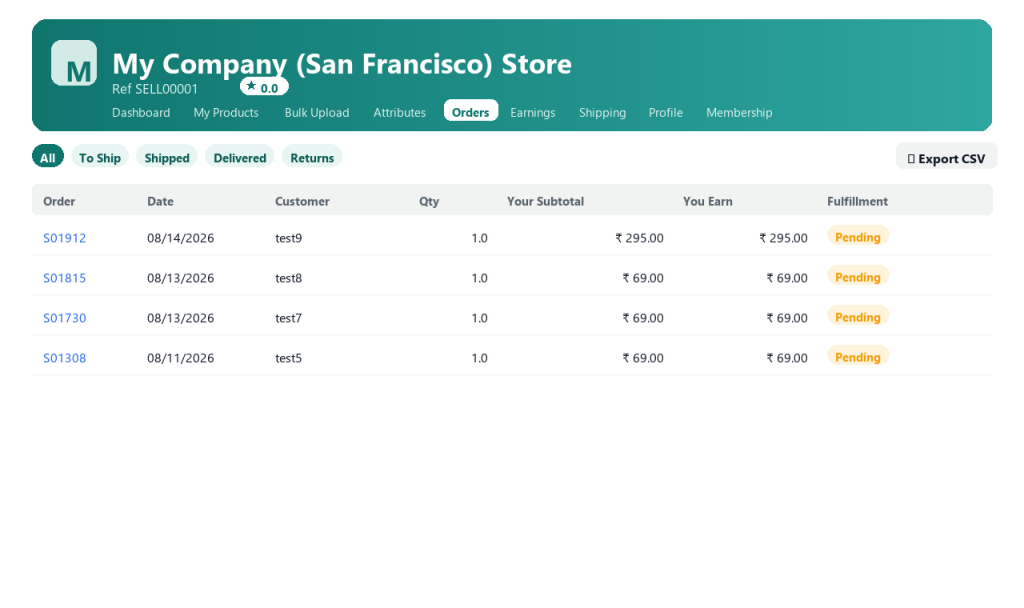Go to My Products tab
The height and width of the screenshot is (608, 1024).
[226, 112]
